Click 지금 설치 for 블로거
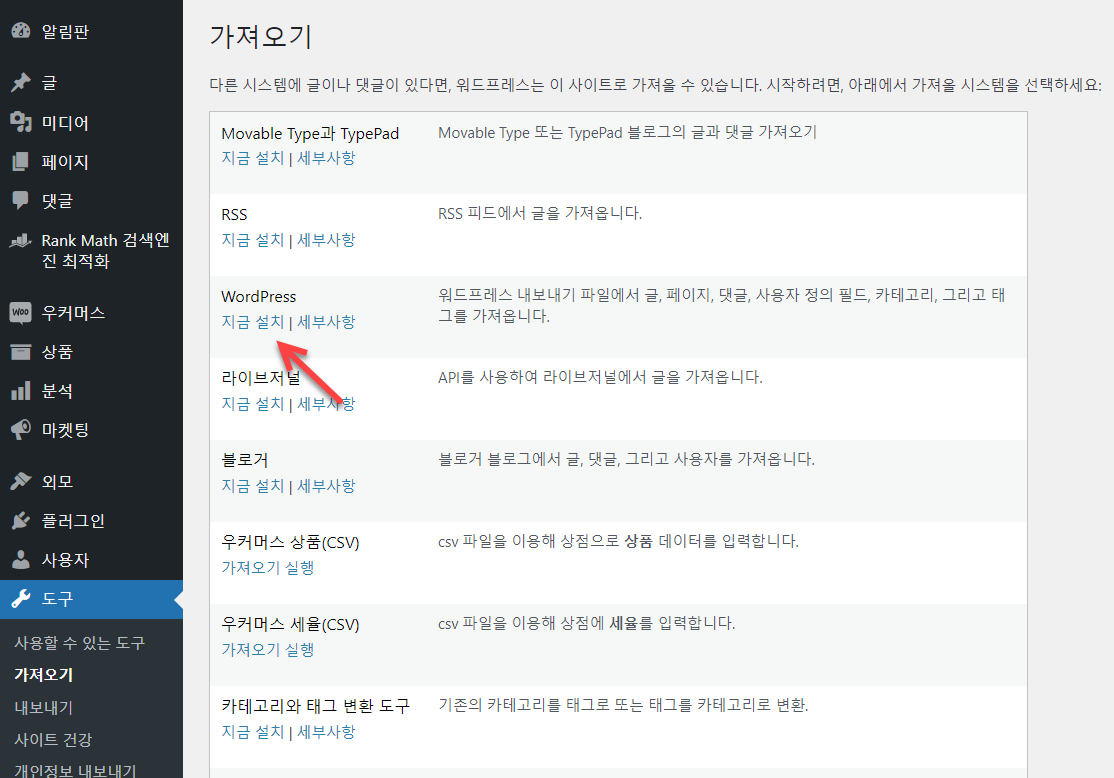This screenshot has height=778, width=1114. pyautogui.click(x=252, y=486)
